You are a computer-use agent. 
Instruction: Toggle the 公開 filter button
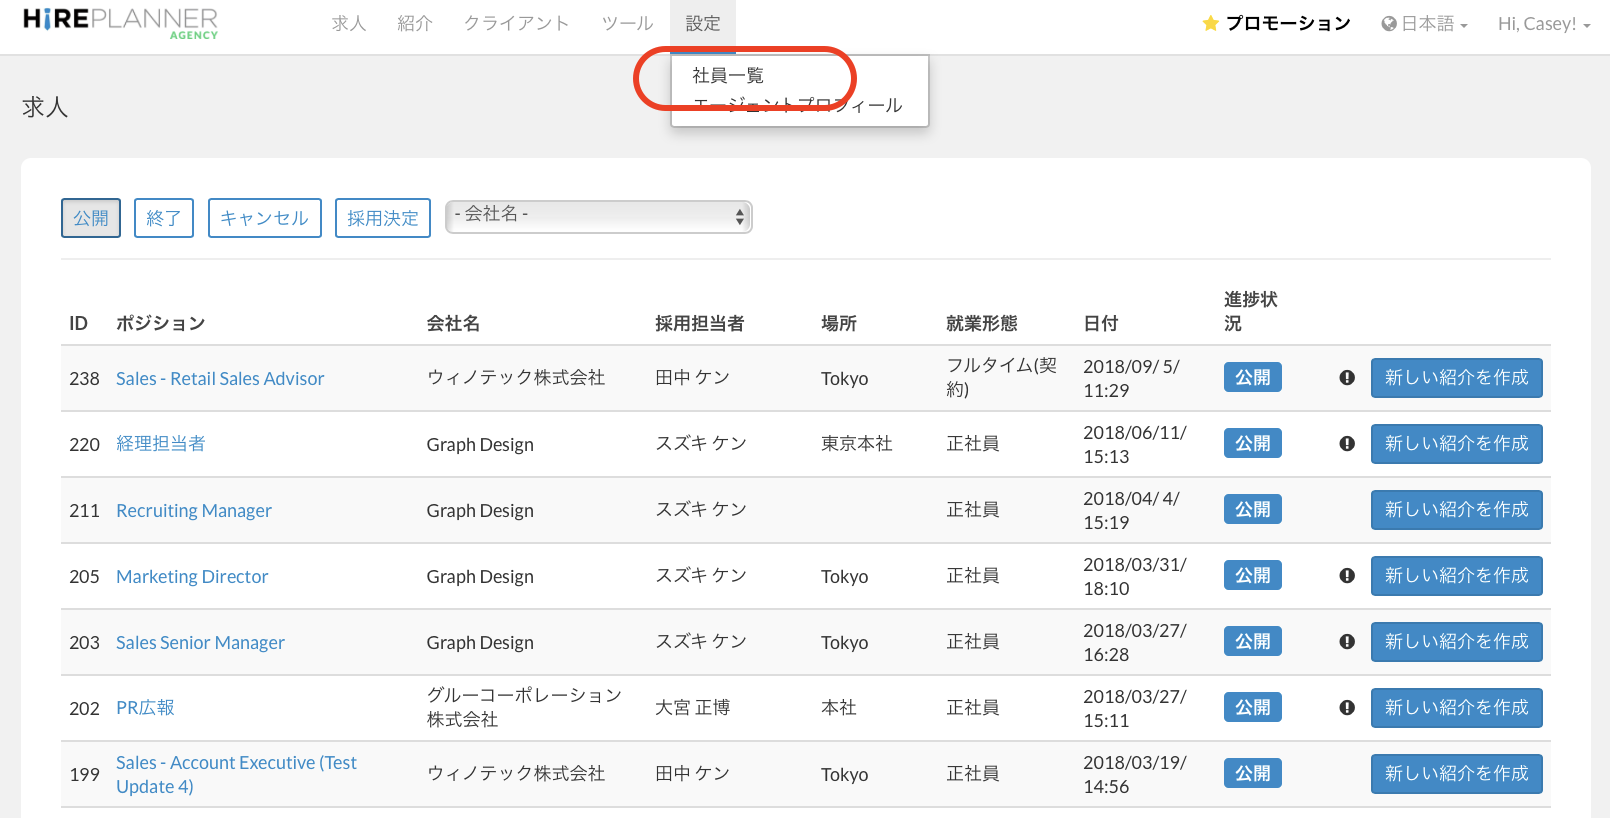[x=91, y=218]
